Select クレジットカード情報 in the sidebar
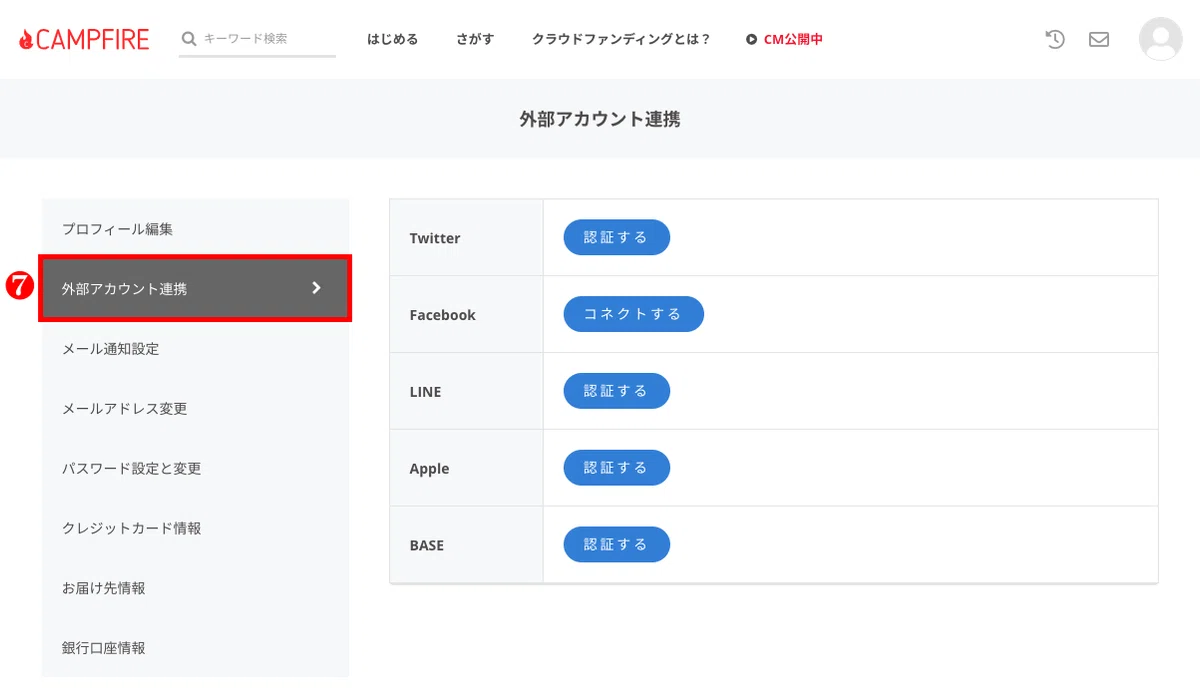Viewport: 1200px width, 696px height. (195, 528)
